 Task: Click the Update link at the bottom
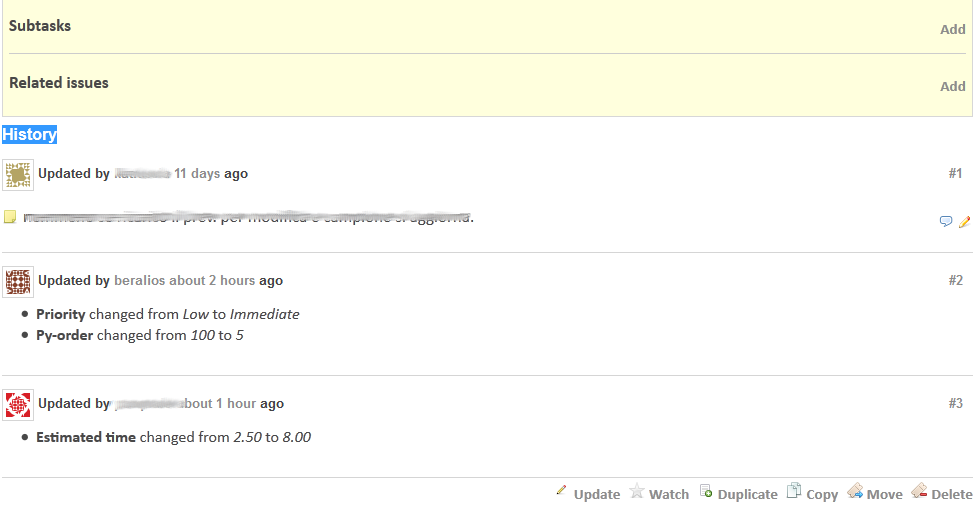tap(596, 495)
